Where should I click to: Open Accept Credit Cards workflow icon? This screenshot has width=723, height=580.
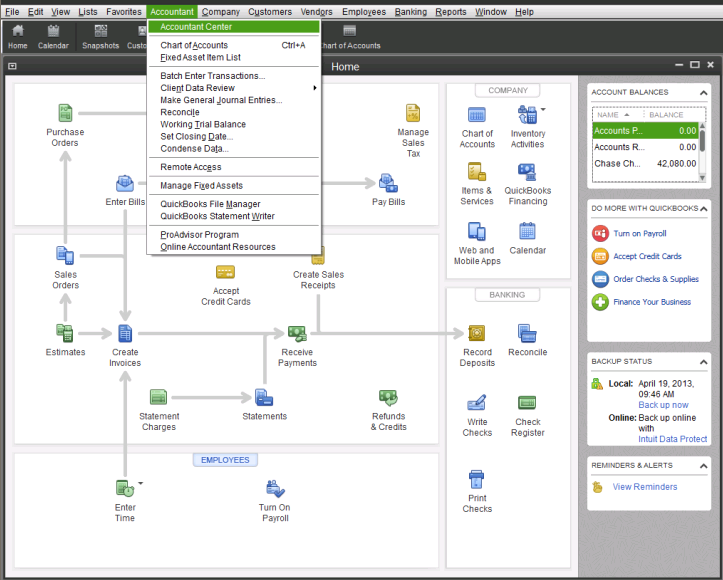[x=225, y=272]
